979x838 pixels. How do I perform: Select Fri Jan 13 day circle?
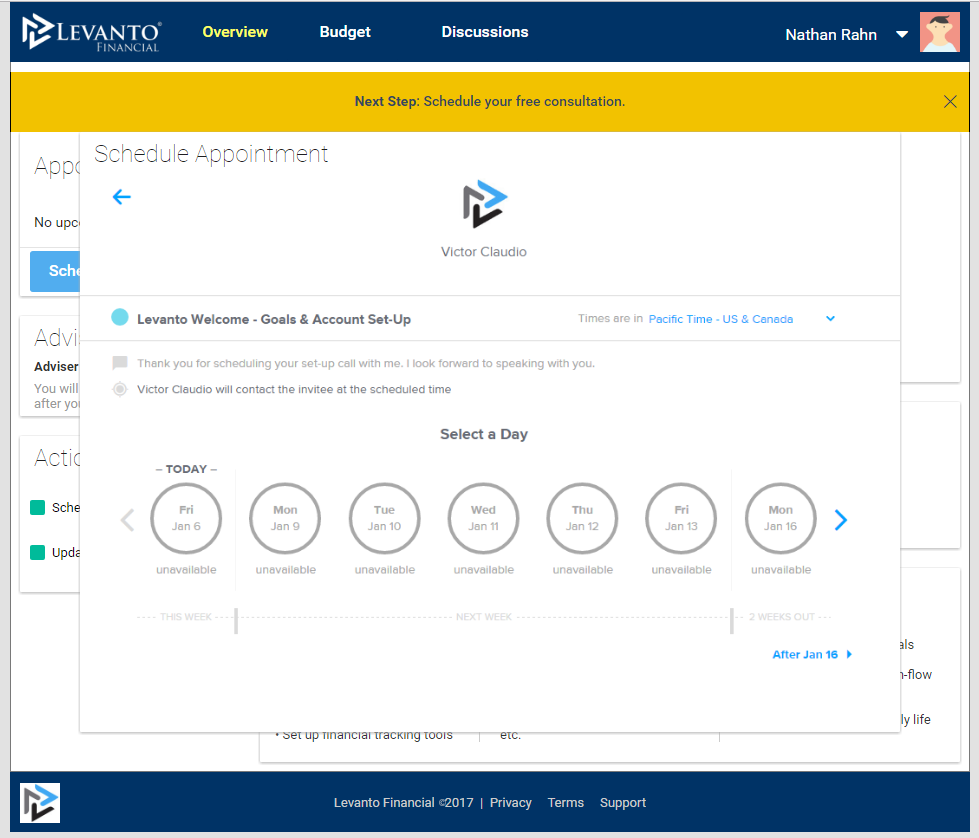click(681, 518)
